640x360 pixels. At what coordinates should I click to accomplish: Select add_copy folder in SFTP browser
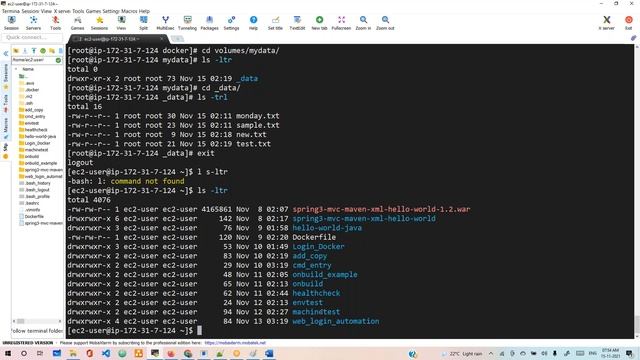31,110
